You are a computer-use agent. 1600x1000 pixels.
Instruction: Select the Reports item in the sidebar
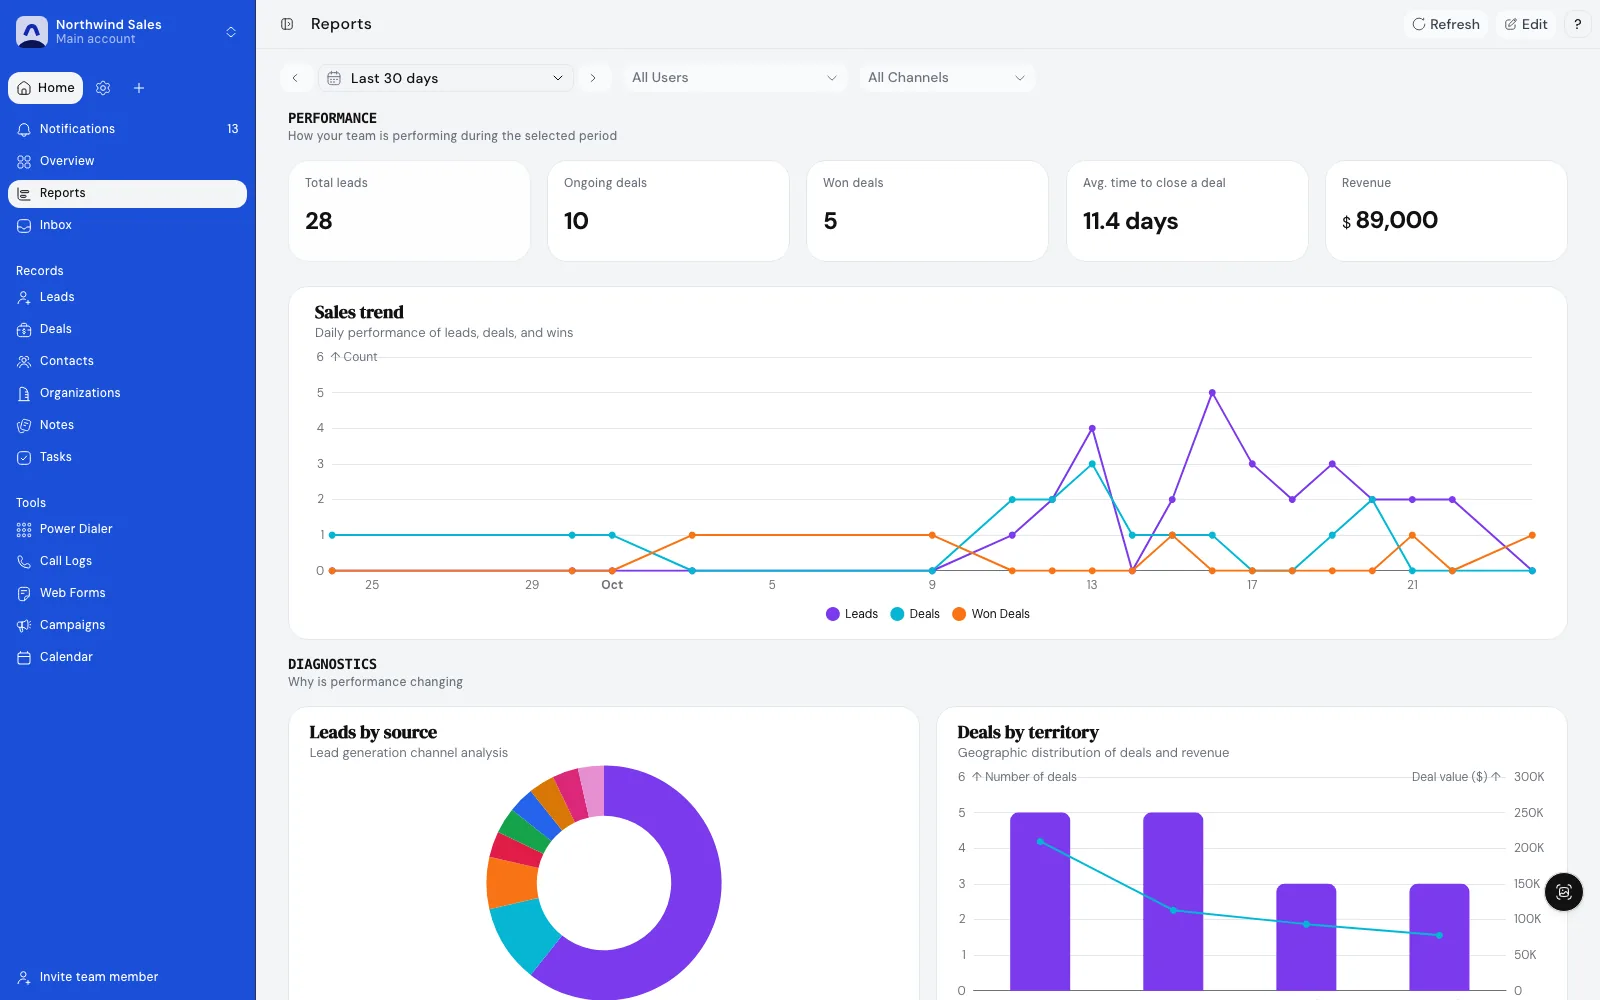tap(127, 193)
